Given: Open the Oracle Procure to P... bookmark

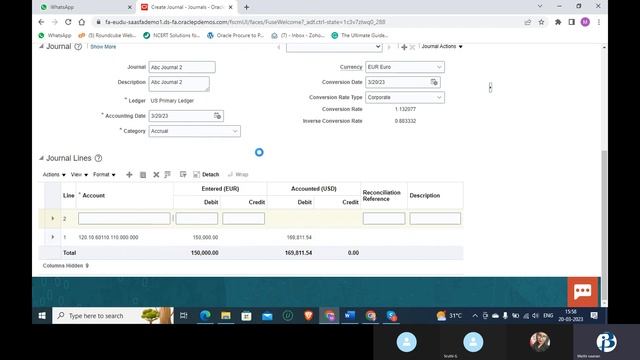Looking at the screenshot, I should tap(236, 36).
